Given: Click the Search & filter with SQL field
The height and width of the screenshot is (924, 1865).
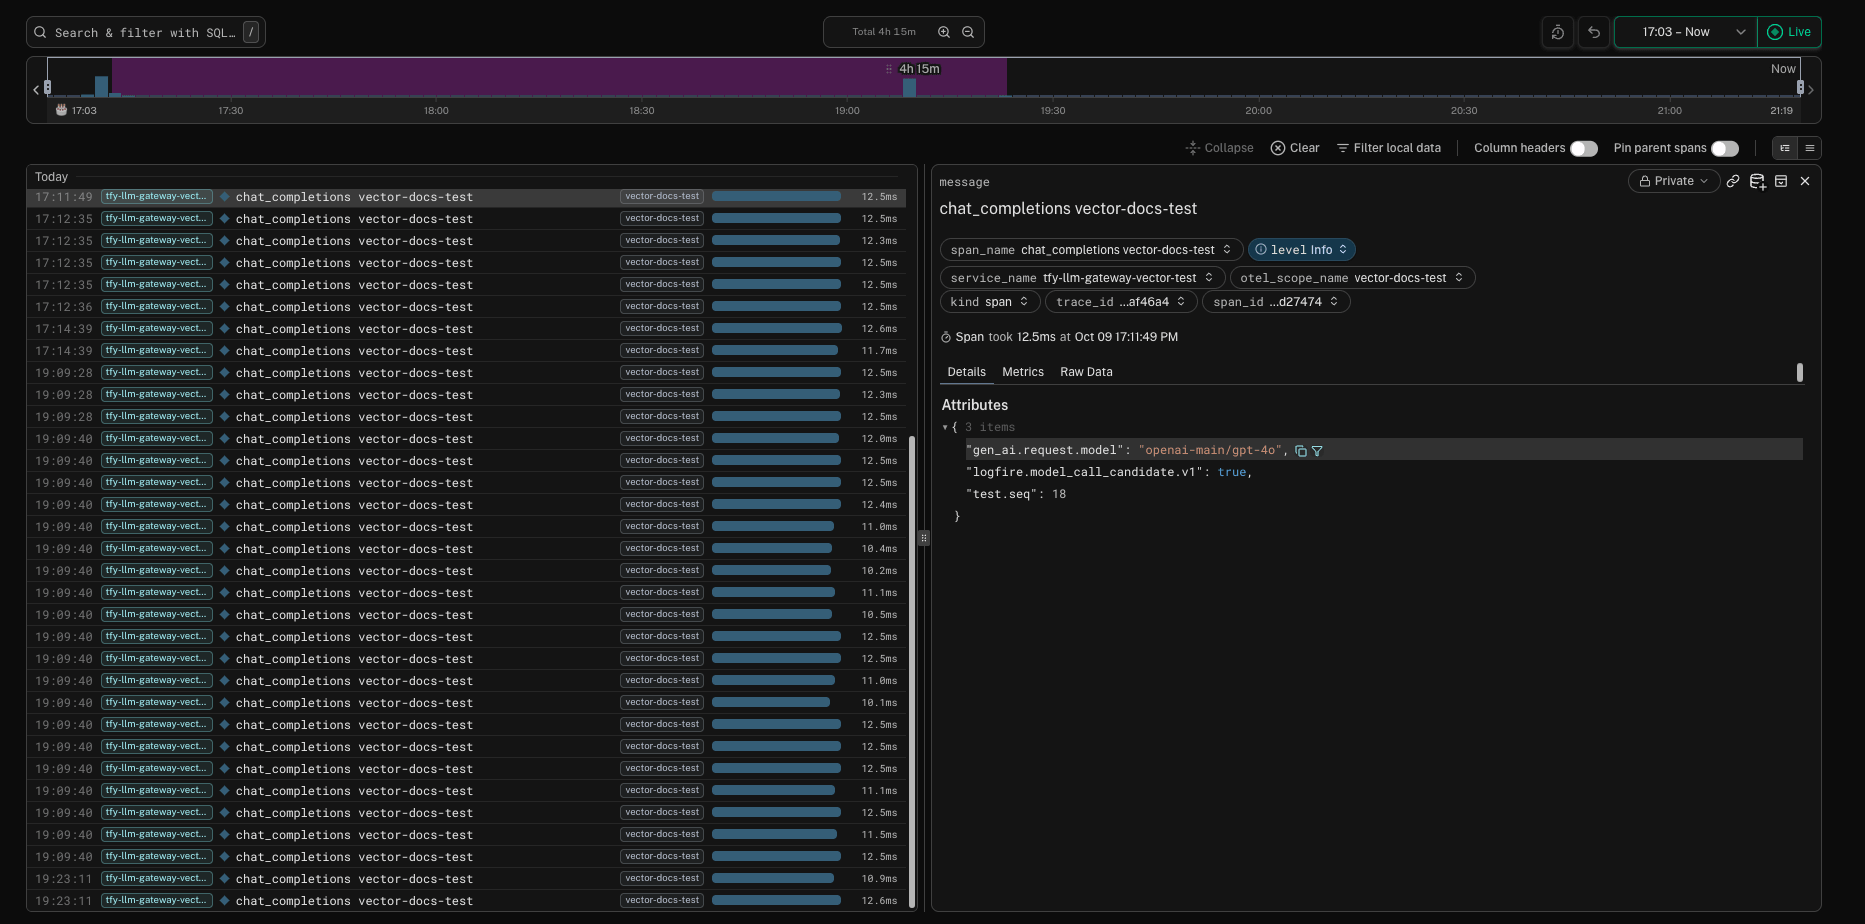Looking at the screenshot, I should pos(146,32).
